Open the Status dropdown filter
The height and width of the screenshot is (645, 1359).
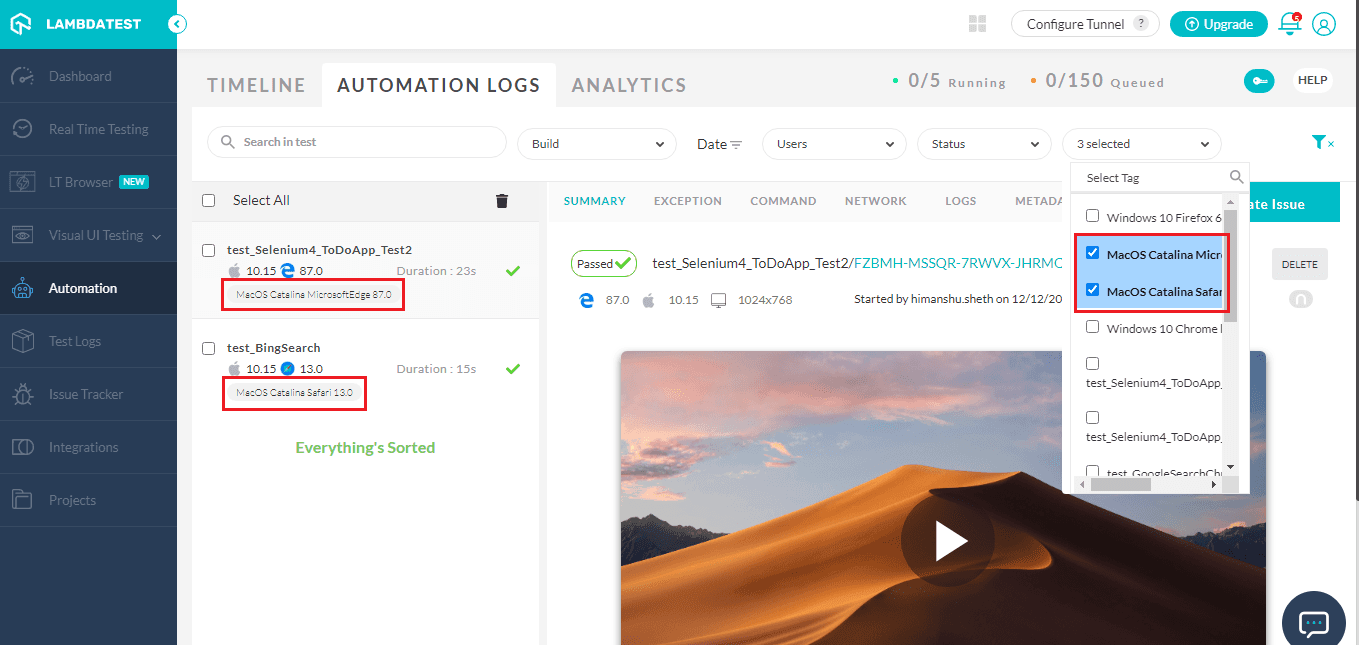983,144
